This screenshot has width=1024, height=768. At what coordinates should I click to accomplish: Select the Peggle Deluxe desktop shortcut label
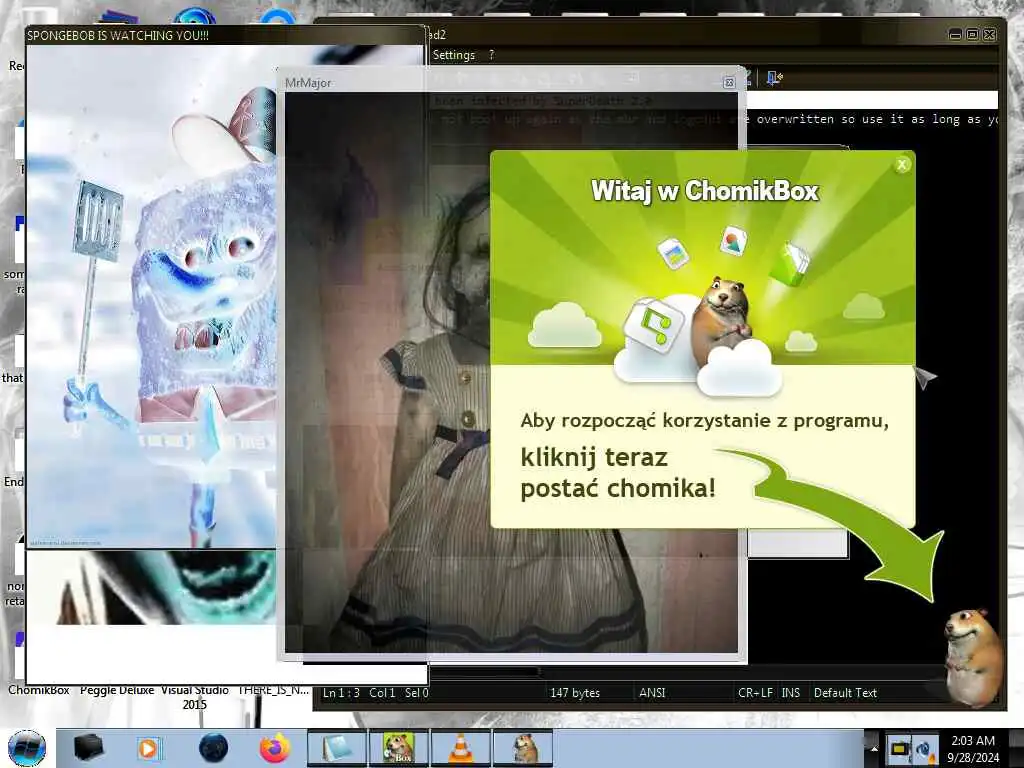coord(117,691)
